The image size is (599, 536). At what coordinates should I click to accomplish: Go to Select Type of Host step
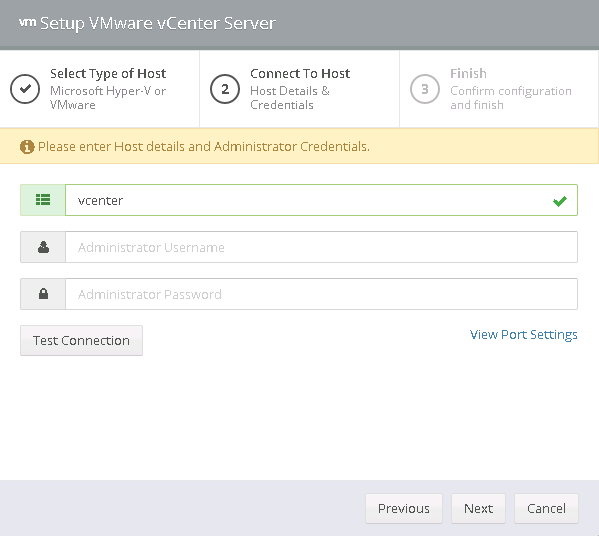point(100,89)
